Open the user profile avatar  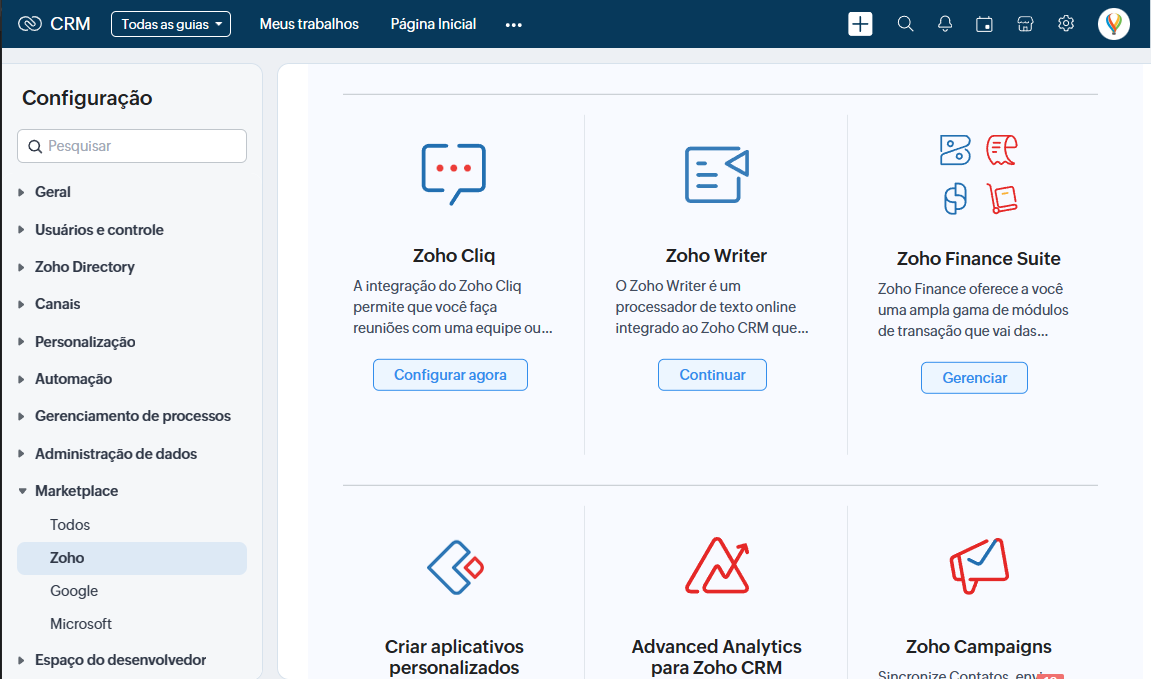[1114, 24]
